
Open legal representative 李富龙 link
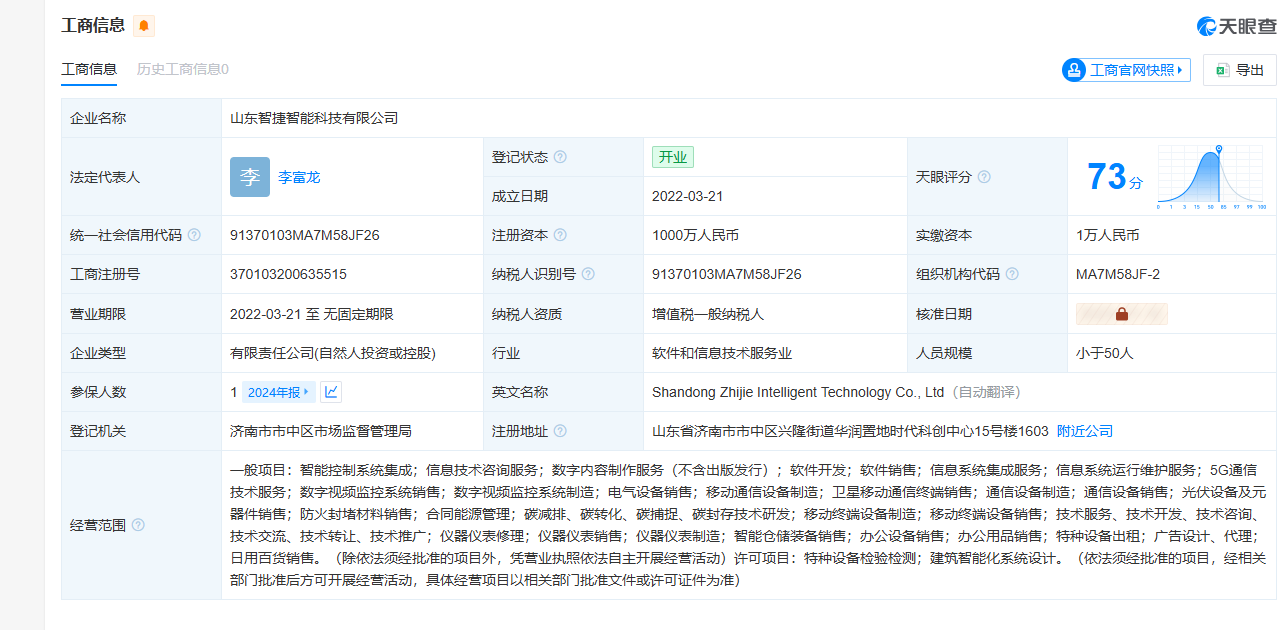pyautogui.click(x=299, y=177)
